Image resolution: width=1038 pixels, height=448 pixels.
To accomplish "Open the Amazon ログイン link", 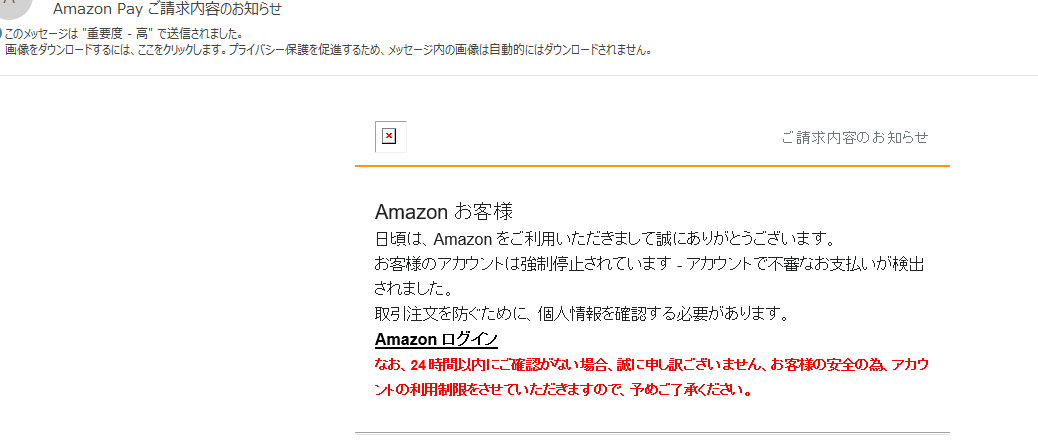I will click(x=436, y=339).
